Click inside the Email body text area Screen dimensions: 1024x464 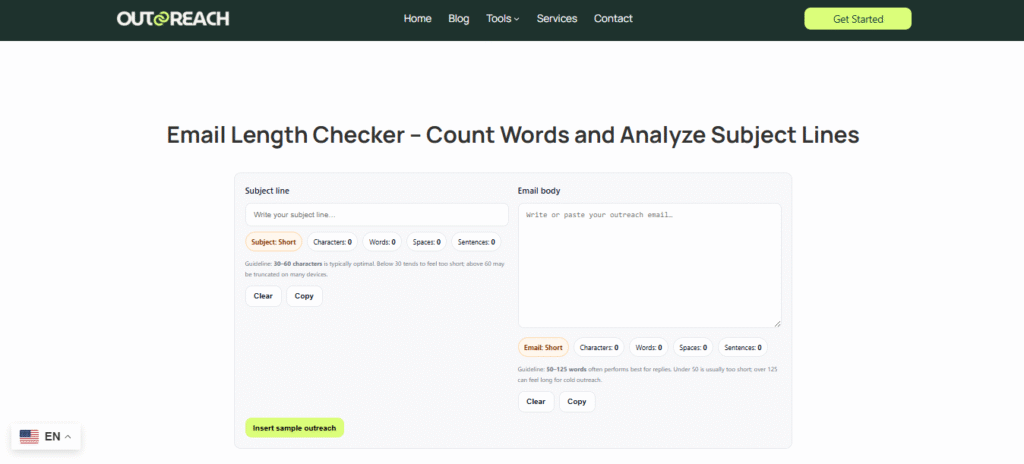649,265
